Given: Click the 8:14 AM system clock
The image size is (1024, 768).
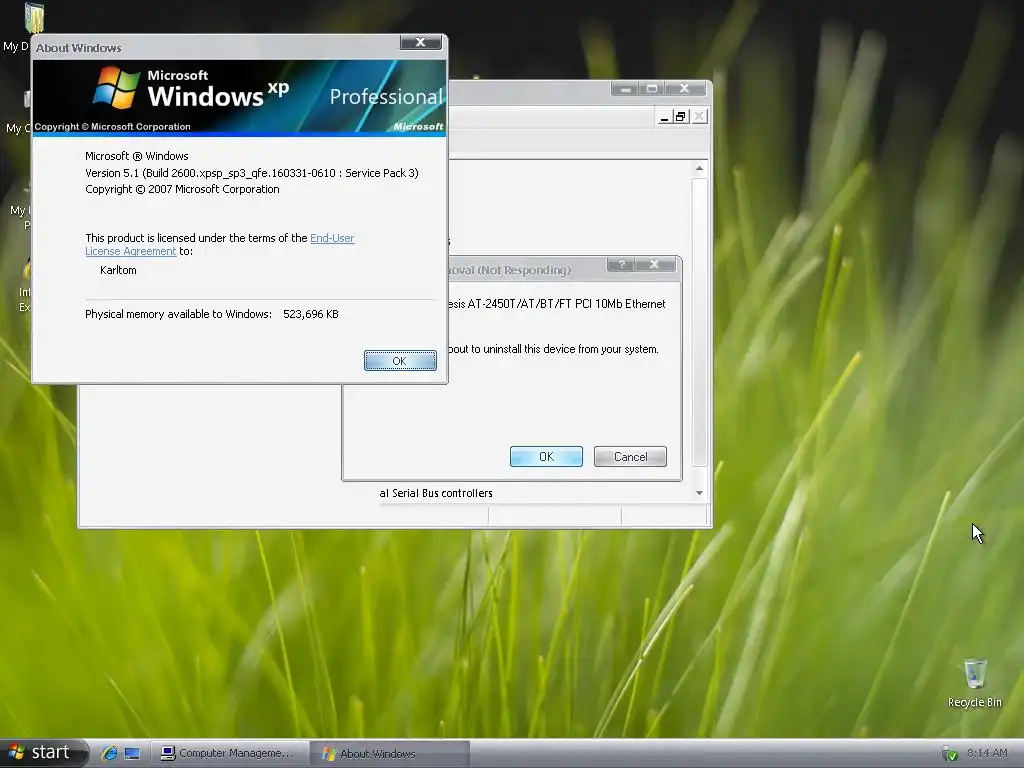Looking at the screenshot, I should click(987, 753).
